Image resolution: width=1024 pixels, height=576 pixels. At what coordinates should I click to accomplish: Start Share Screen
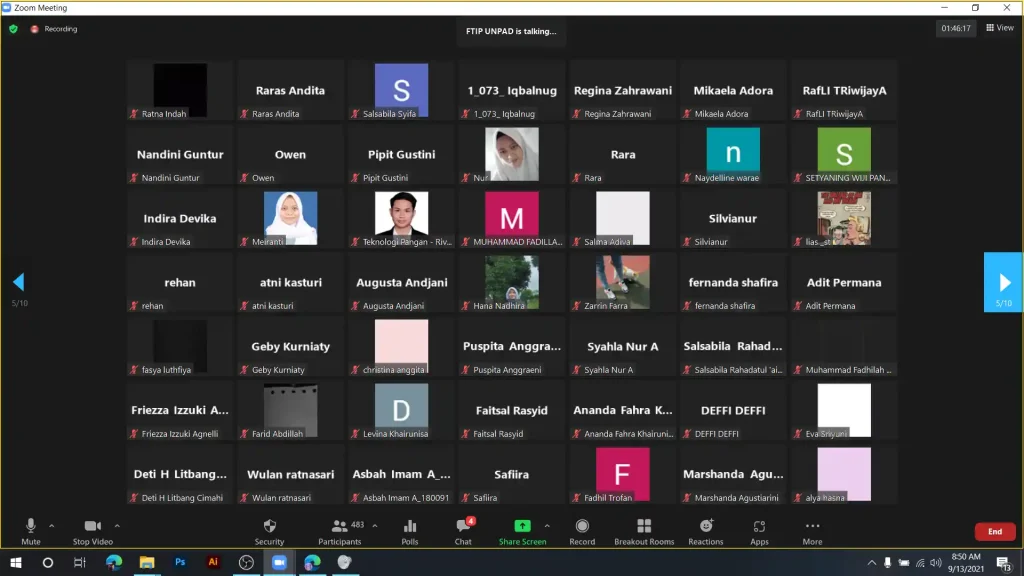point(522,532)
